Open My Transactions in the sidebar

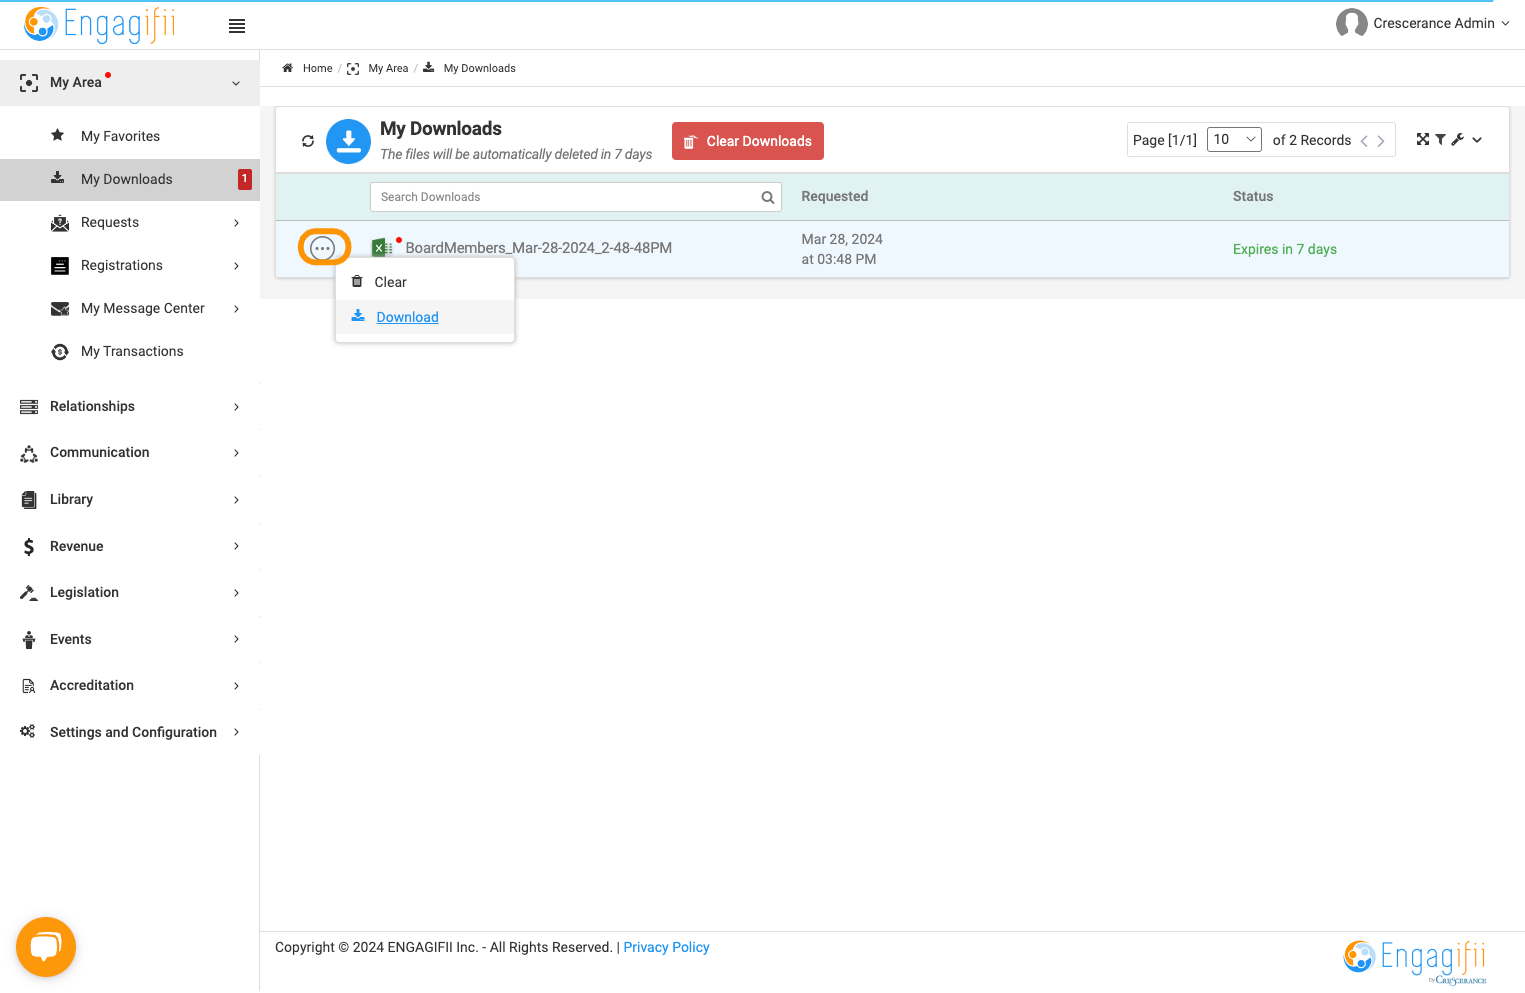[x=130, y=351]
